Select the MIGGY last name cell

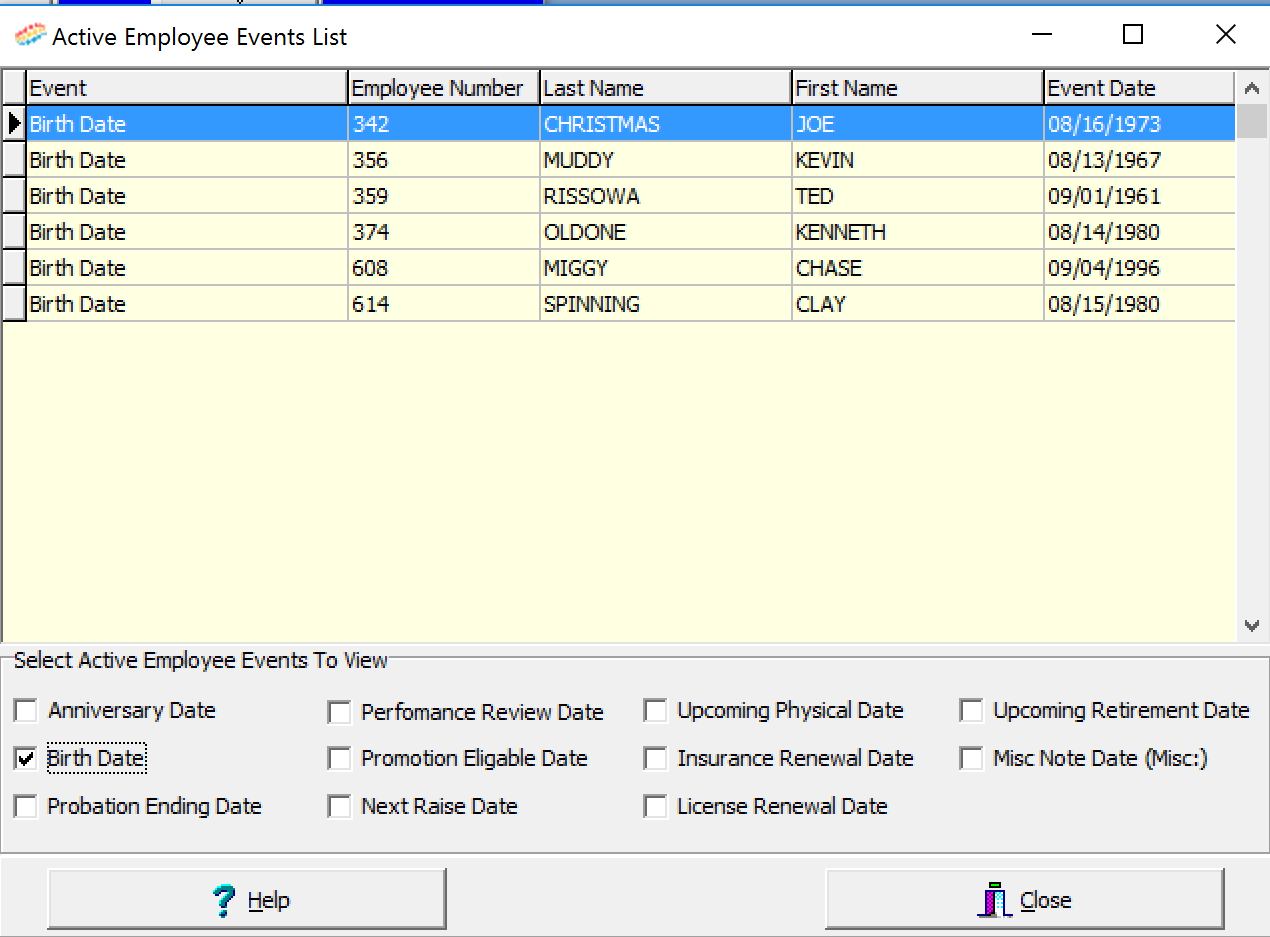point(666,268)
